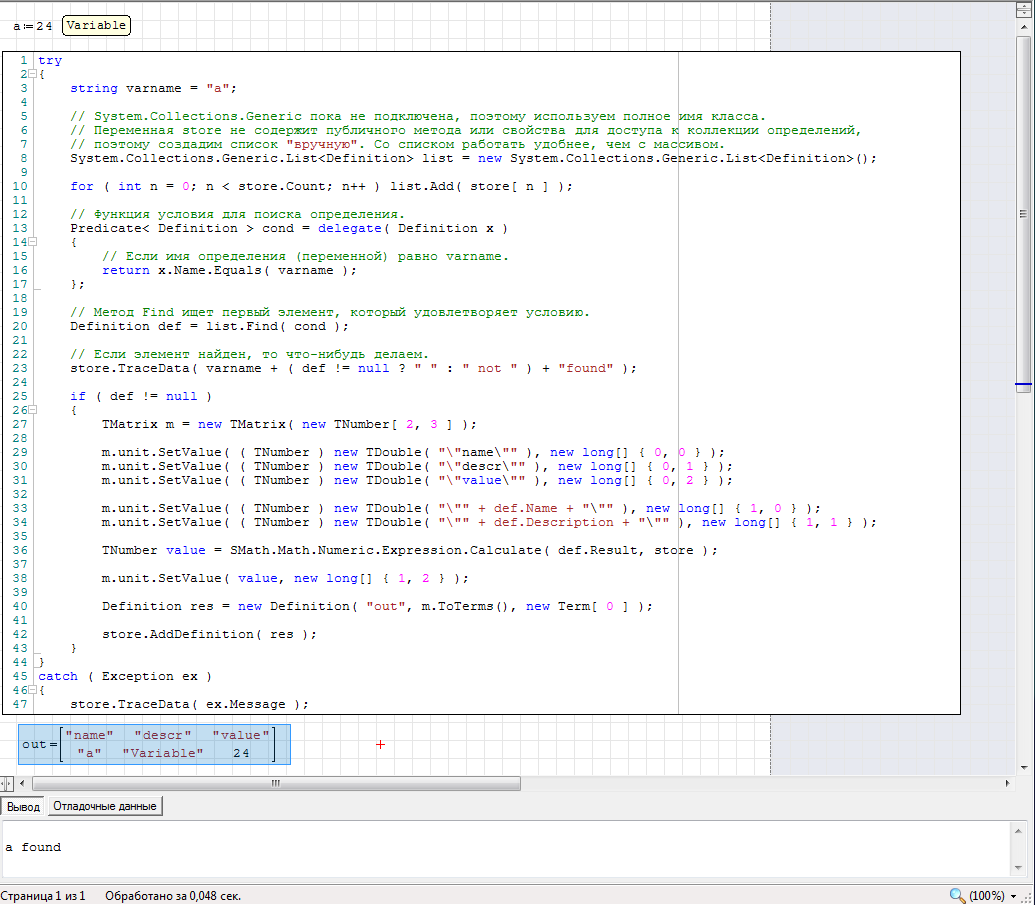Click the a:=24 variable definition

(x=32, y=26)
